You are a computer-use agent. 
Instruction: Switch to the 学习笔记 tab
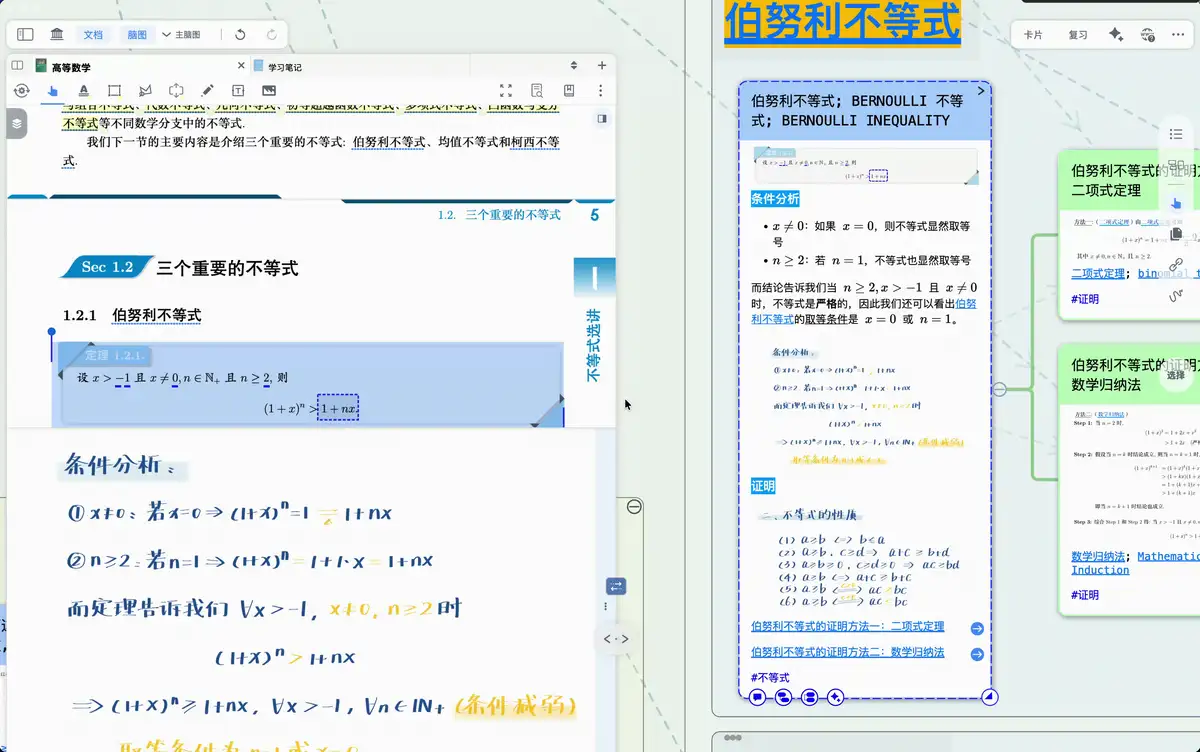point(285,67)
